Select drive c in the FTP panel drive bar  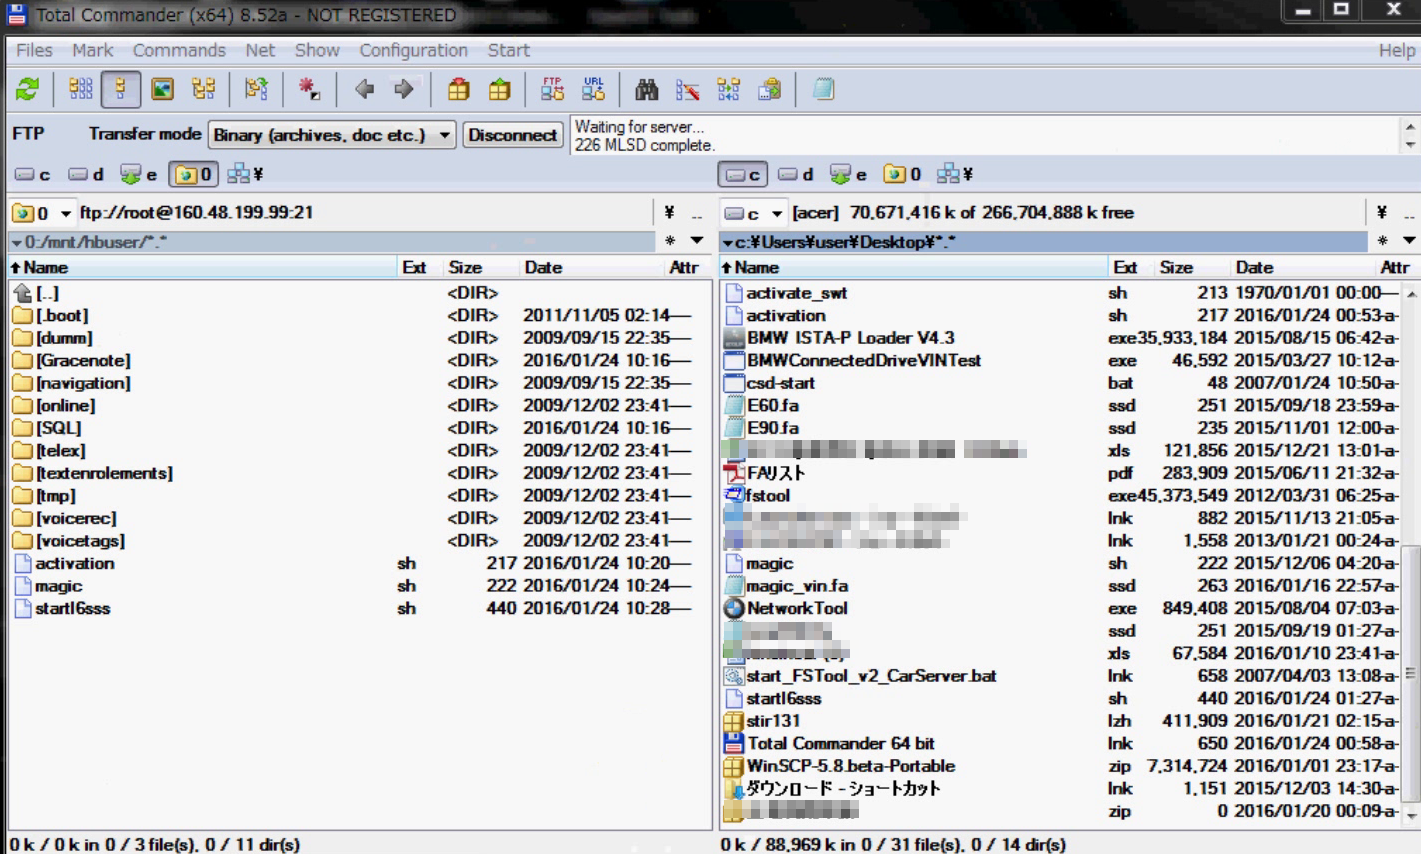tap(33, 175)
